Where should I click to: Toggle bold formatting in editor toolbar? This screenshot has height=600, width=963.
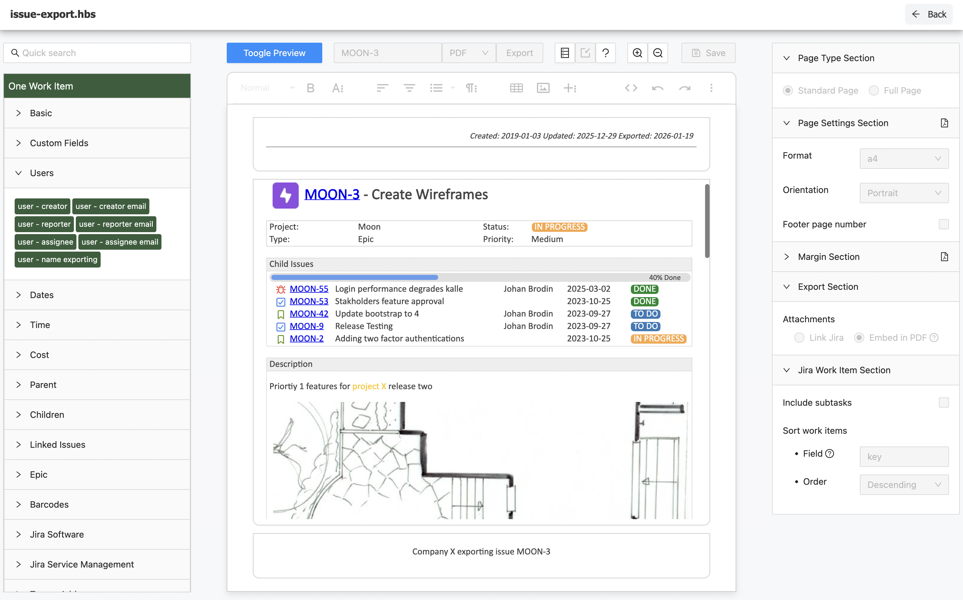311,88
